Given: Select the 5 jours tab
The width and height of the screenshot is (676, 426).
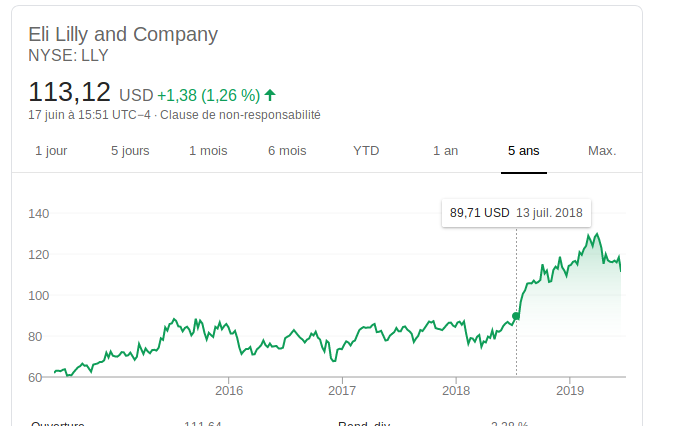Looking at the screenshot, I should tap(130, 151).
